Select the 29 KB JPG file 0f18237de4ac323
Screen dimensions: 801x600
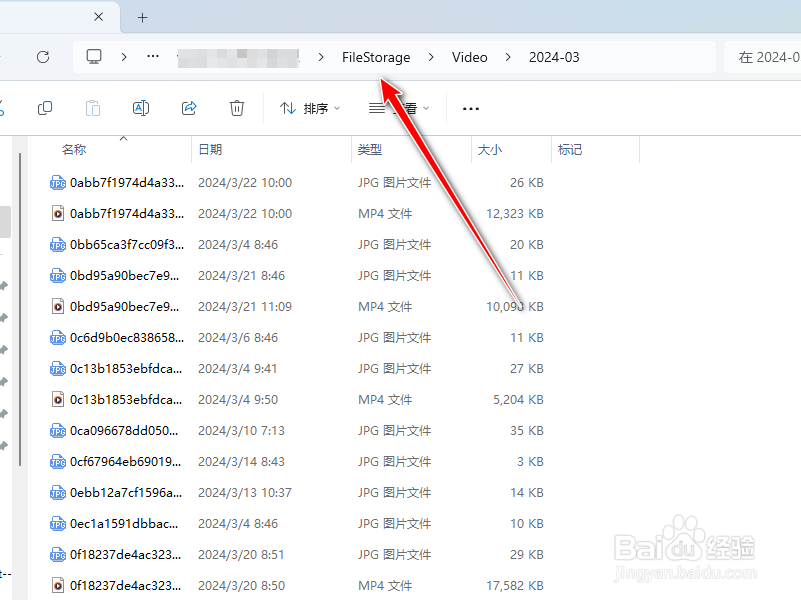point(296,555)
